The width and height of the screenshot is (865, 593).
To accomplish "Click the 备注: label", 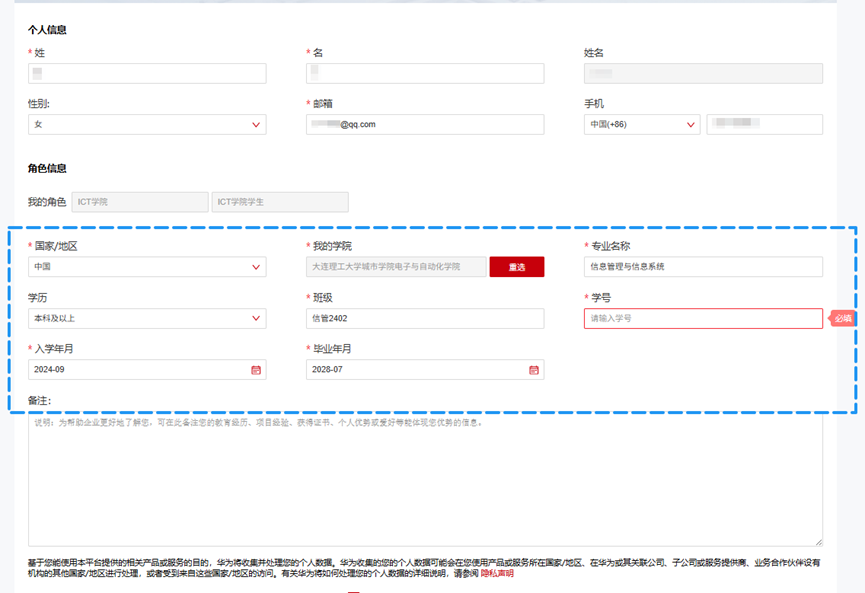I will click(x=39, y=400).
